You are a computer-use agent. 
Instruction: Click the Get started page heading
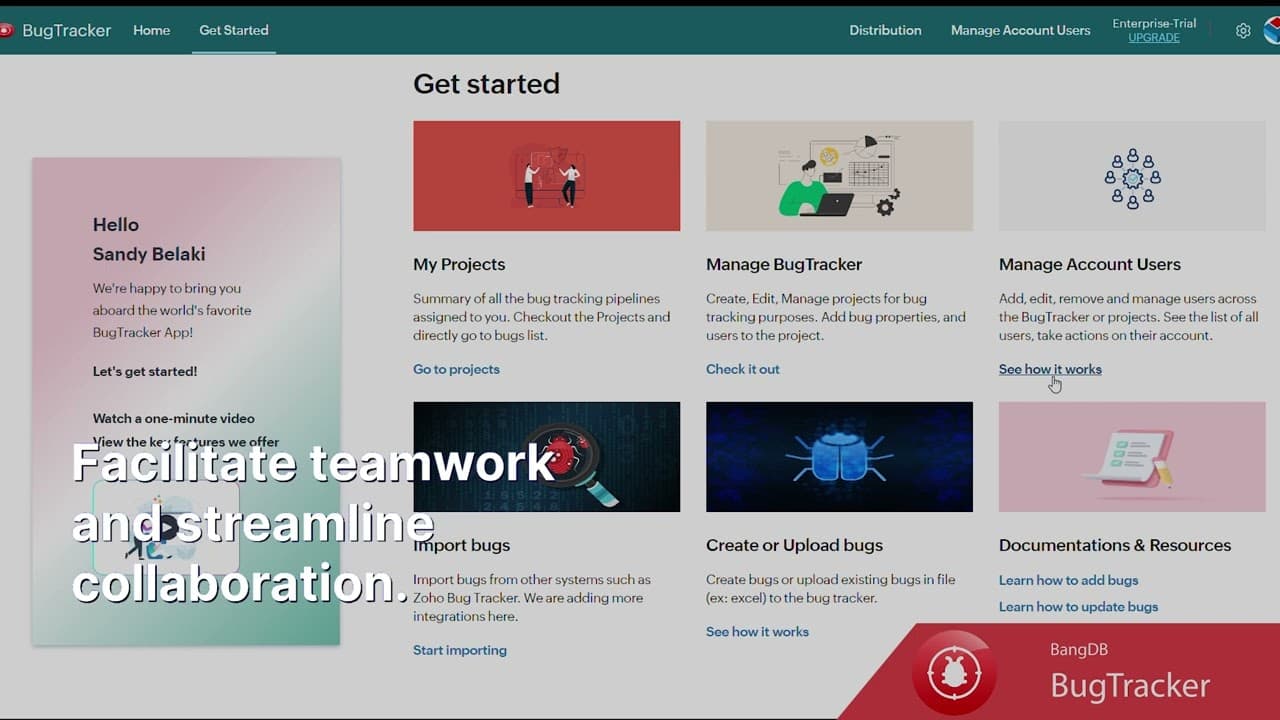(486, 84)
